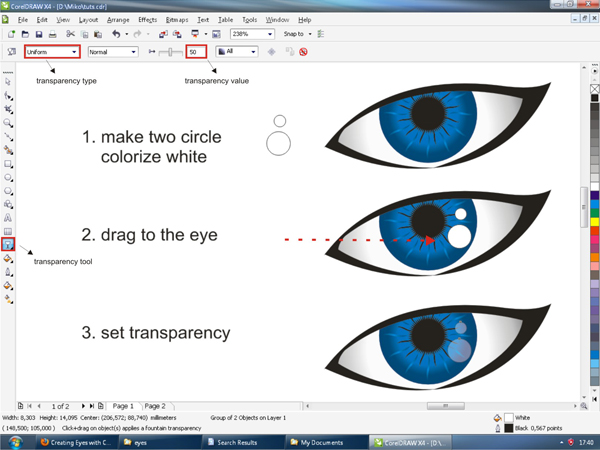Select the Outline pen tool

click(x=8, y=272)
